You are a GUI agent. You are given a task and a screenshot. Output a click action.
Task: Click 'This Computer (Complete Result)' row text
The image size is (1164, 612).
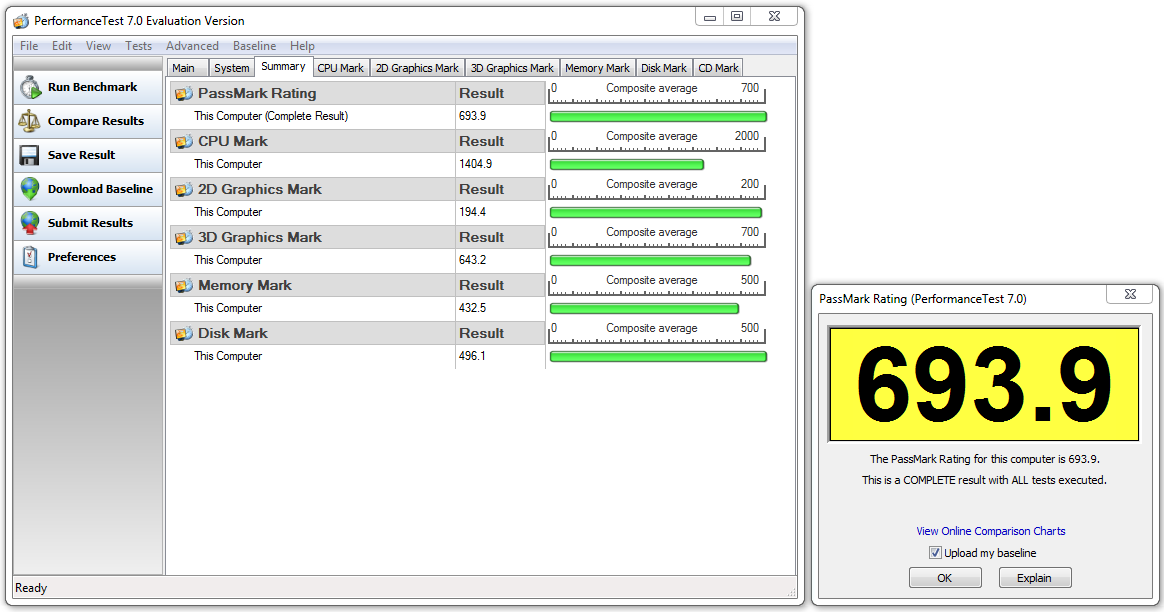(x=271, y=116)
